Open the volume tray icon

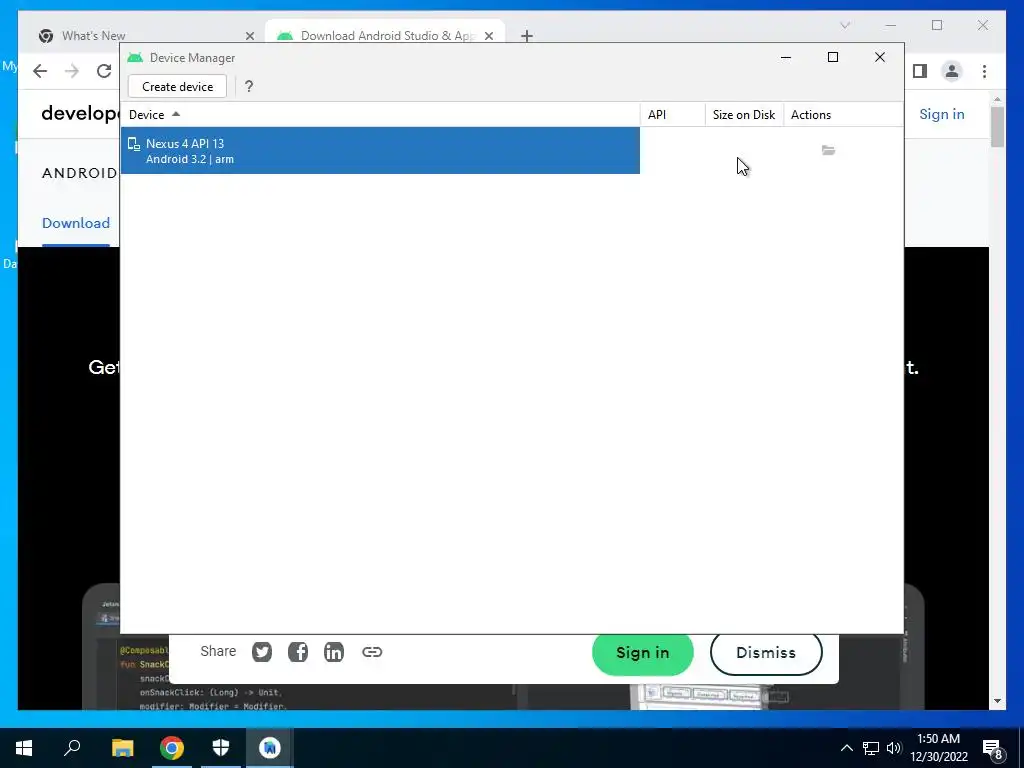click(894, 748)
